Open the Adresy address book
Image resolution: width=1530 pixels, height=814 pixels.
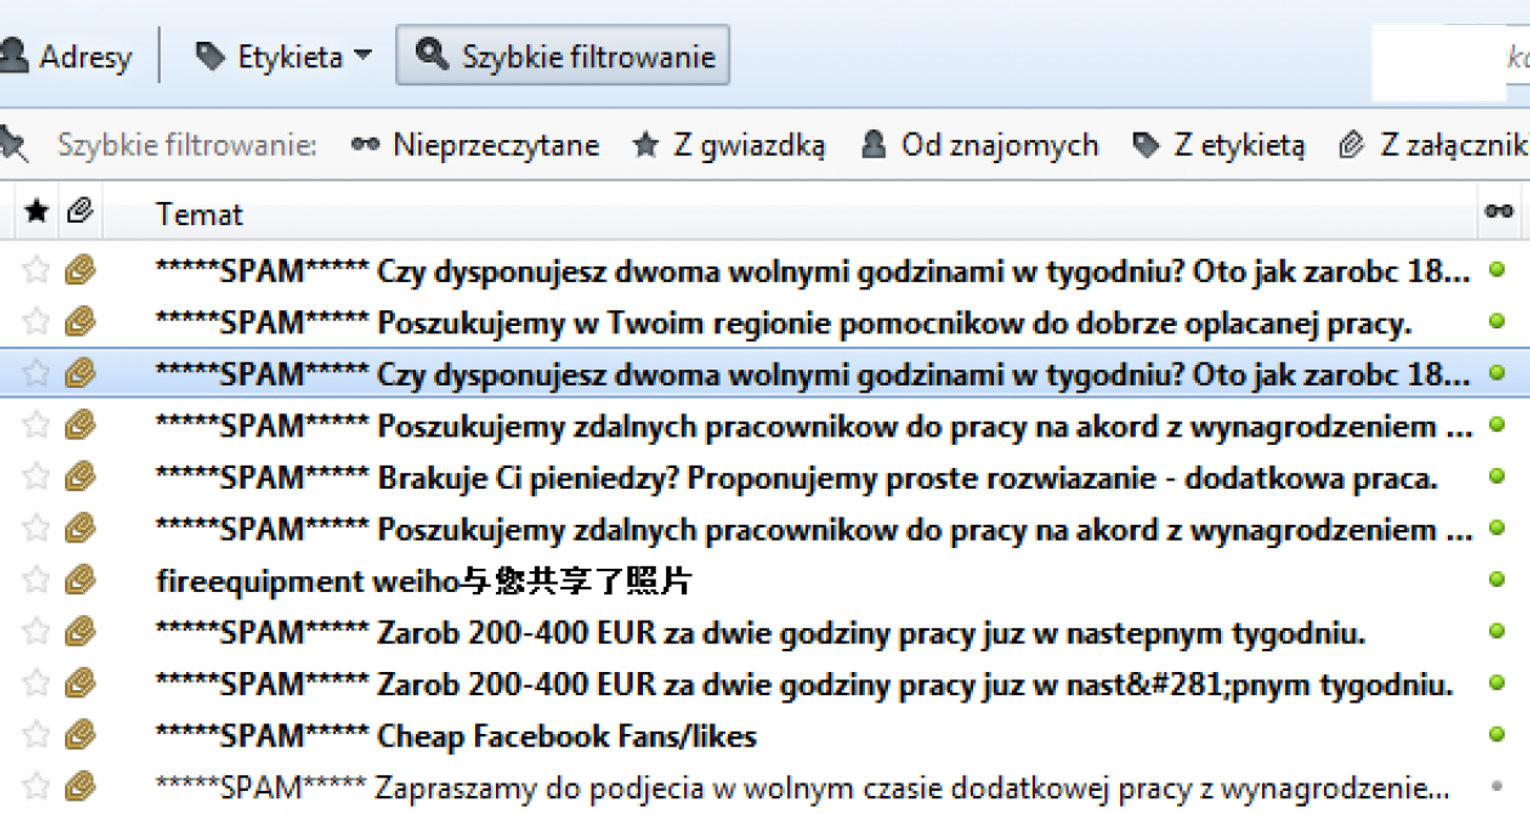coord(68,57)
